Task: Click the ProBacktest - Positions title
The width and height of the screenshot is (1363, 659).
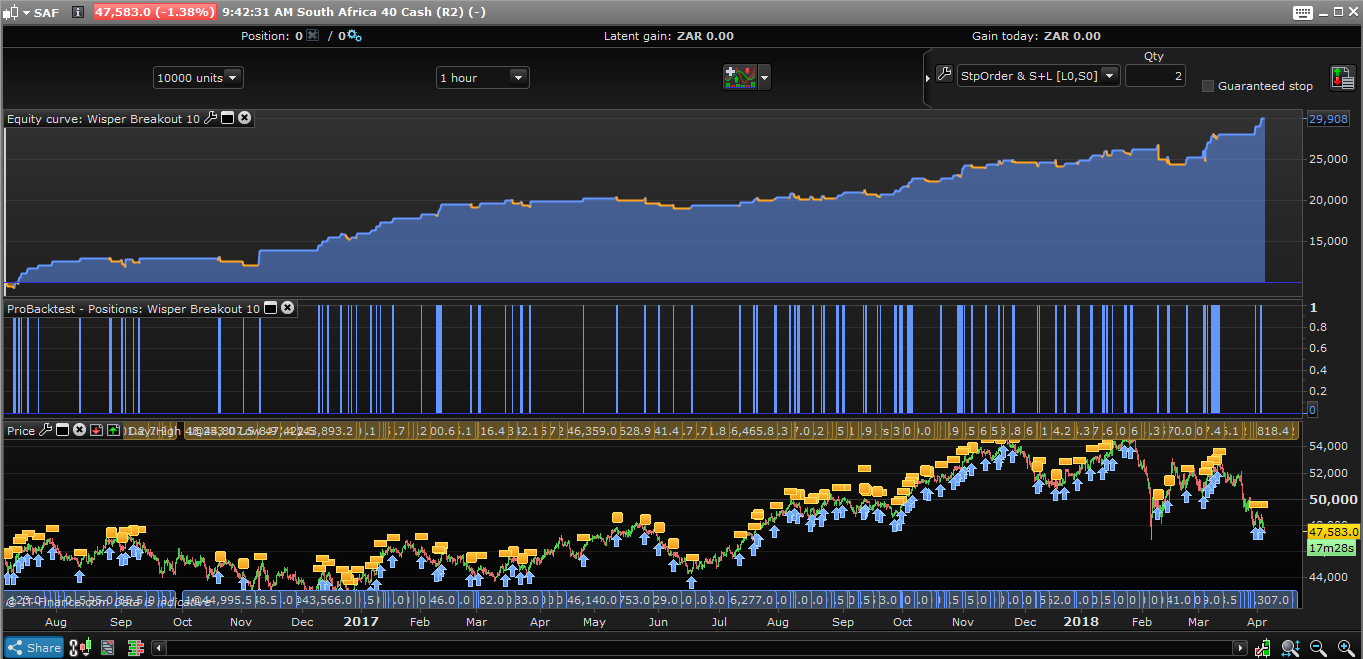Action: pyautogui.click(x=133, y=309)
